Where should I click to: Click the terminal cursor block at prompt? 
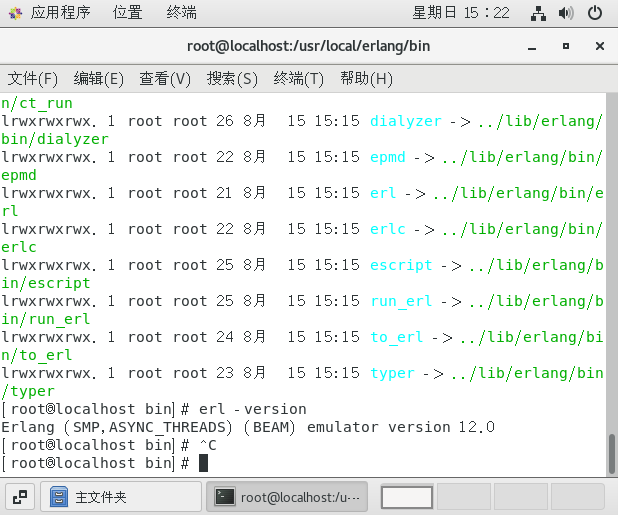[x=203, y=463]
